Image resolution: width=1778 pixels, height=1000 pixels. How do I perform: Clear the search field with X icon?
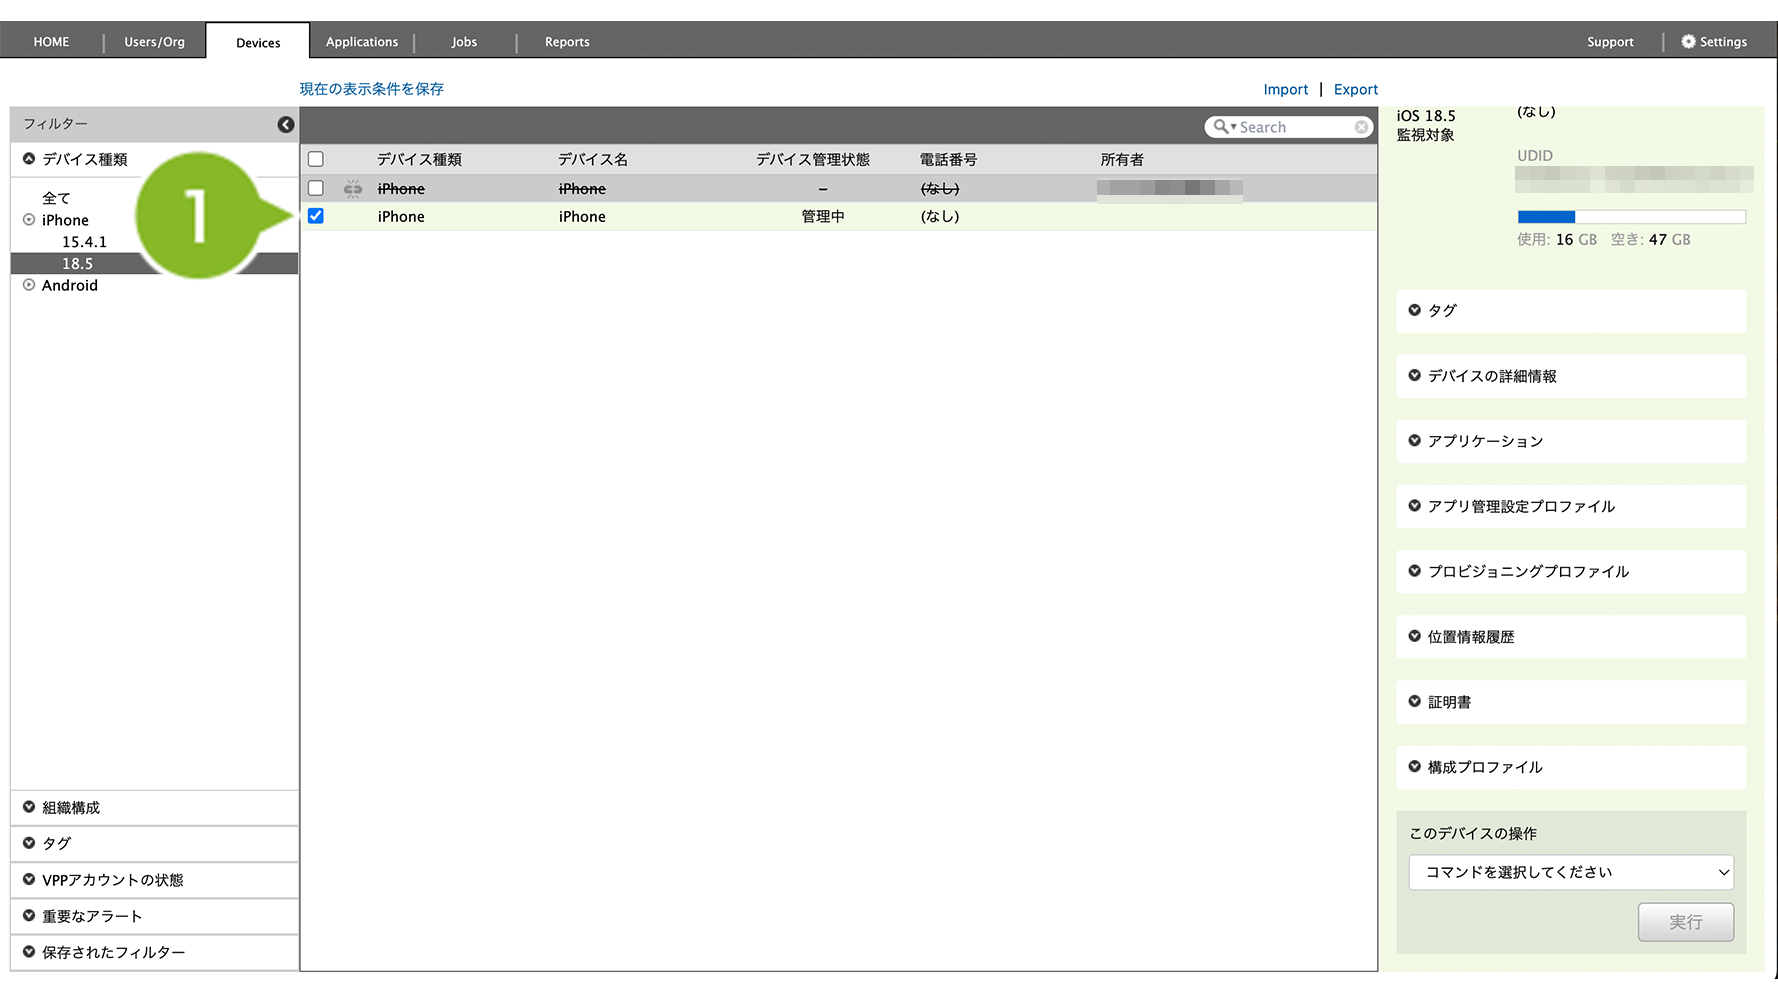1361,127
